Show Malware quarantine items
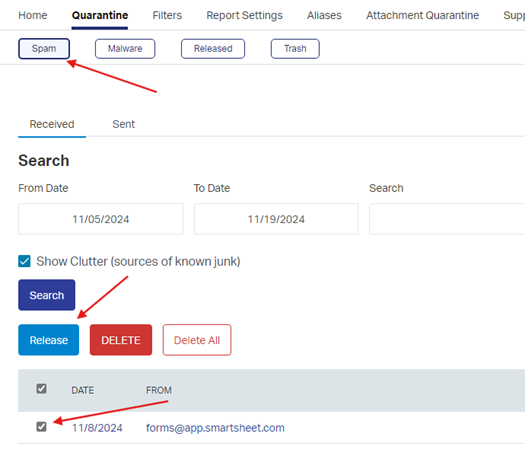This screenshot has height=459, width=525. coord(125,49)
